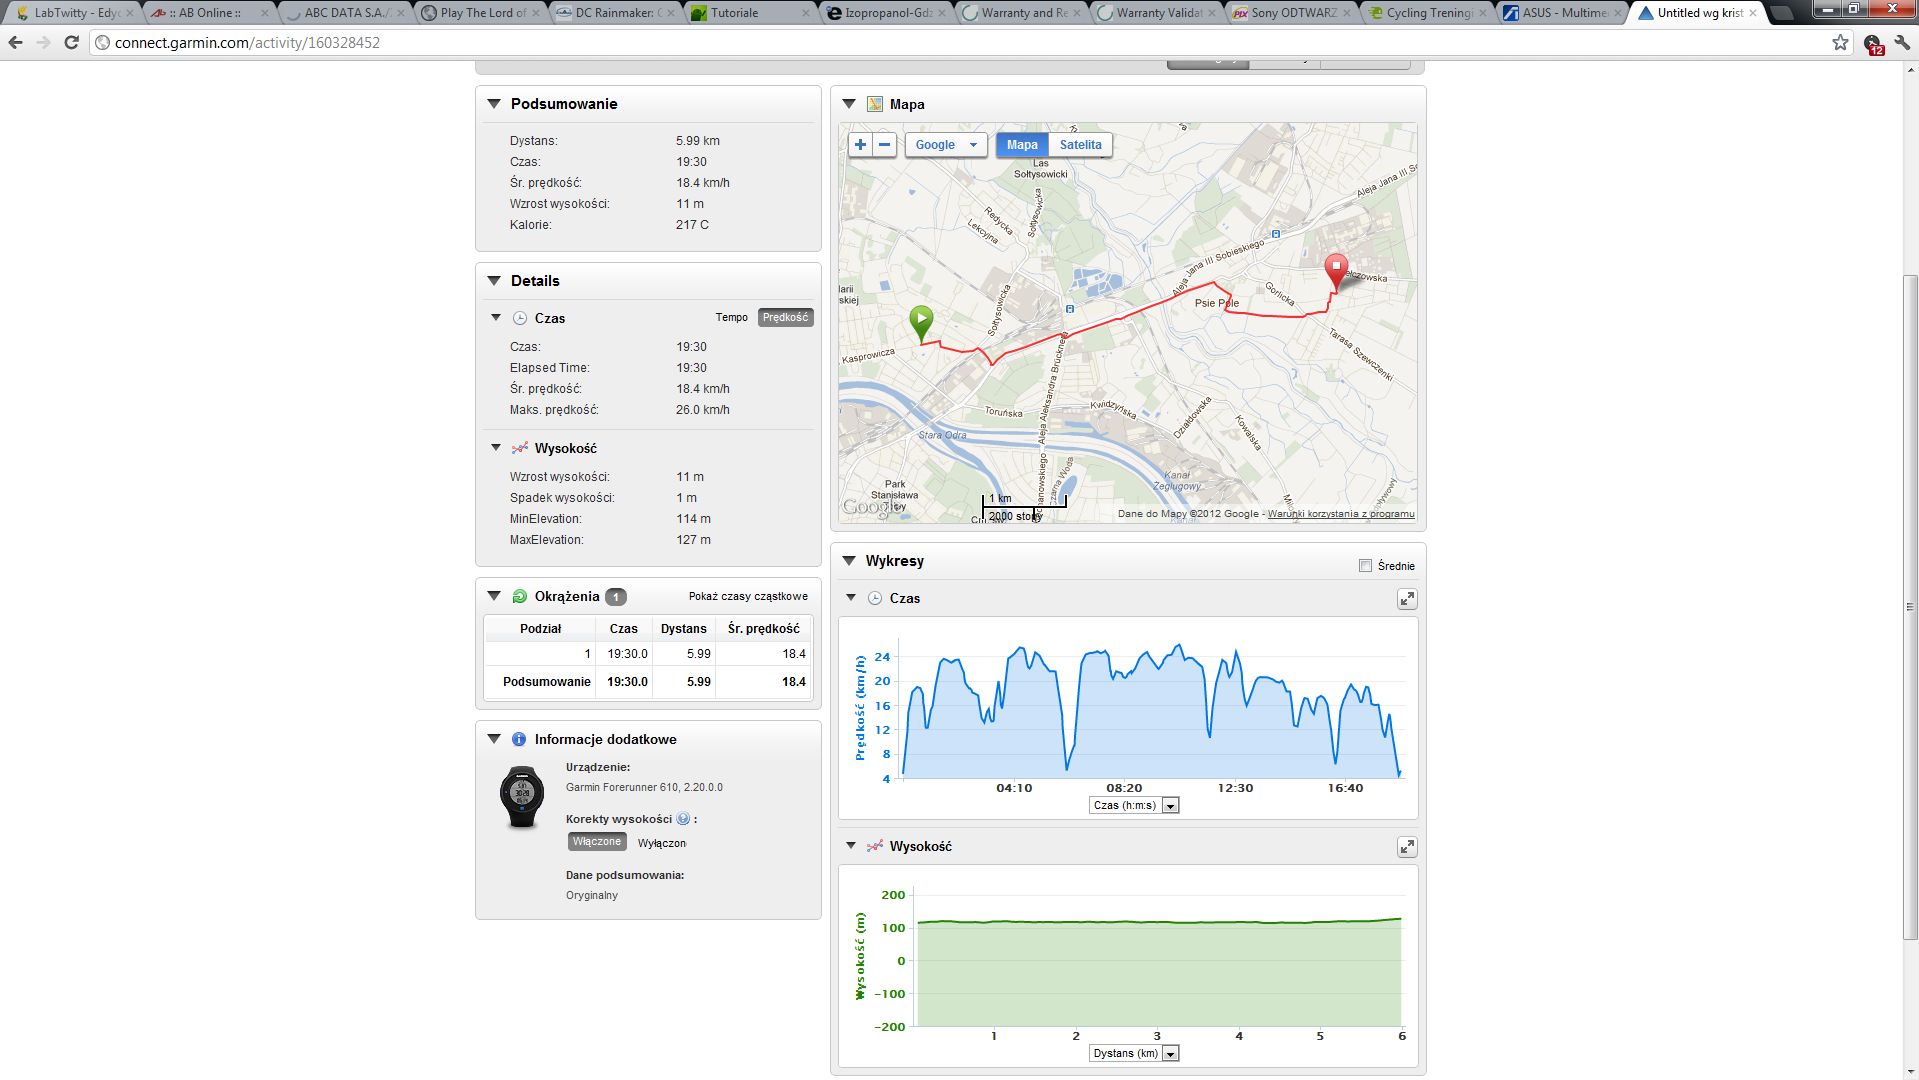
Task: Click Pokaż czasy cząstkowe link
Action: [x=748, y=597]
